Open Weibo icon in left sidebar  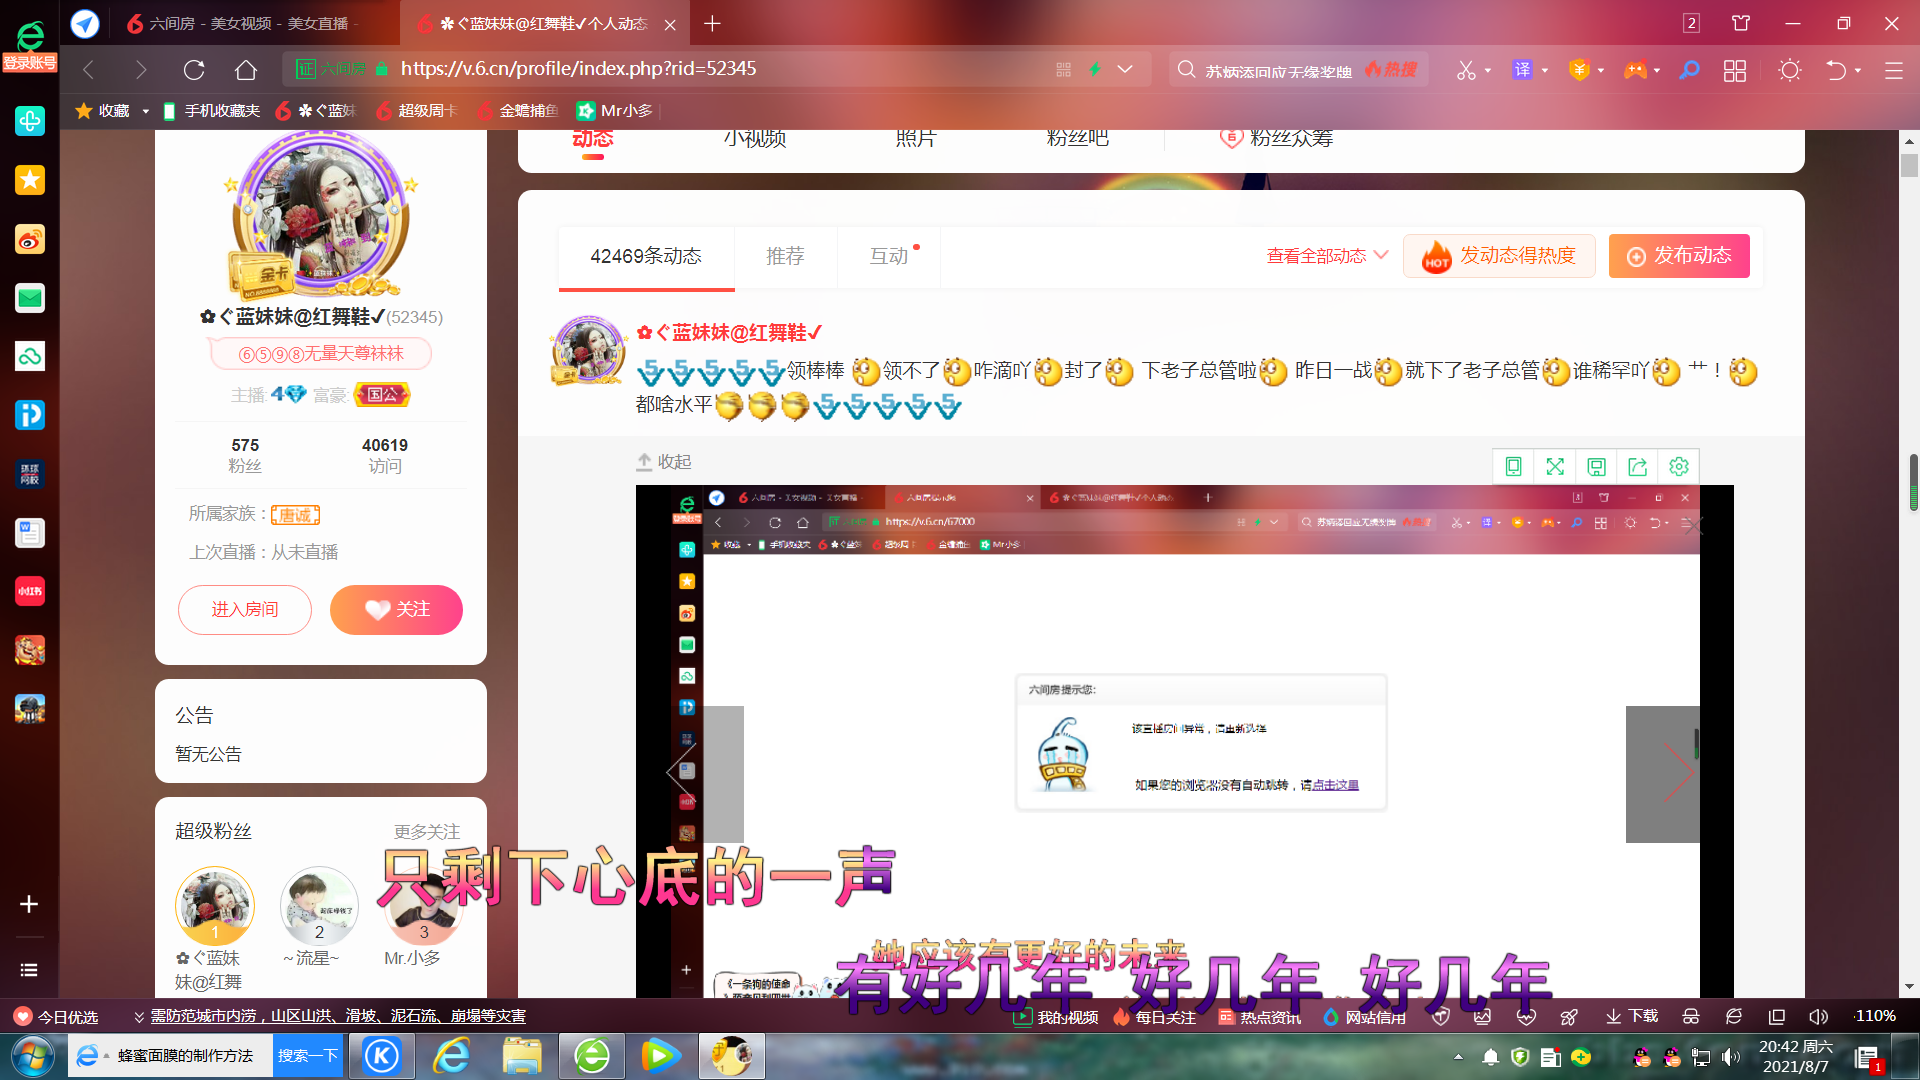pos(30,239)
